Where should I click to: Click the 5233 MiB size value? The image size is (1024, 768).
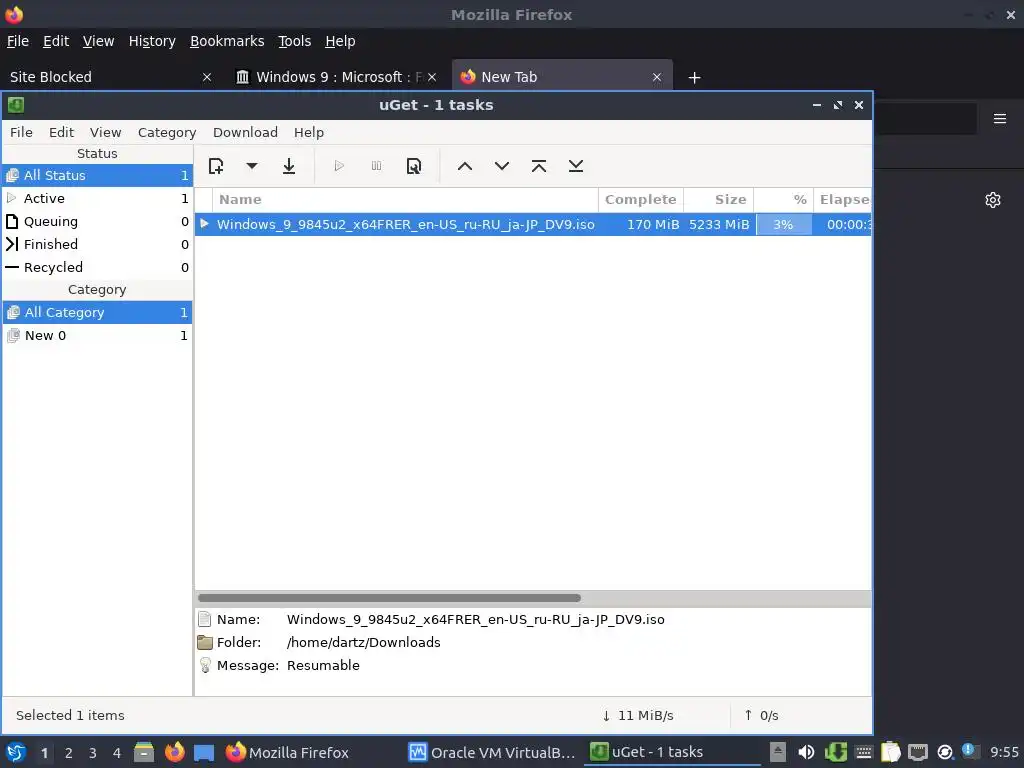(719, 225)
